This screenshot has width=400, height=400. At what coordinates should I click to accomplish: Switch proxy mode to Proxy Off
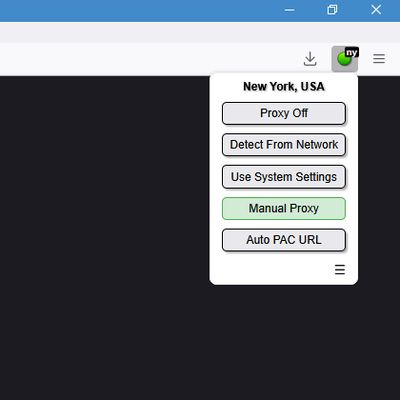pos(284,113)
